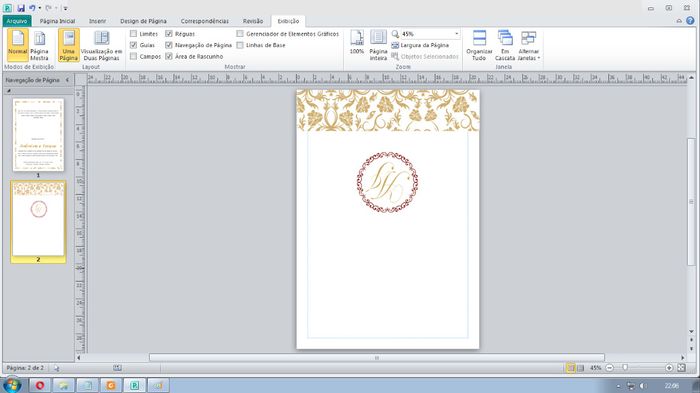Screen dimensions: 700x393
Task: Click the gold damask header pattern on page
Action: pos(388,110)
